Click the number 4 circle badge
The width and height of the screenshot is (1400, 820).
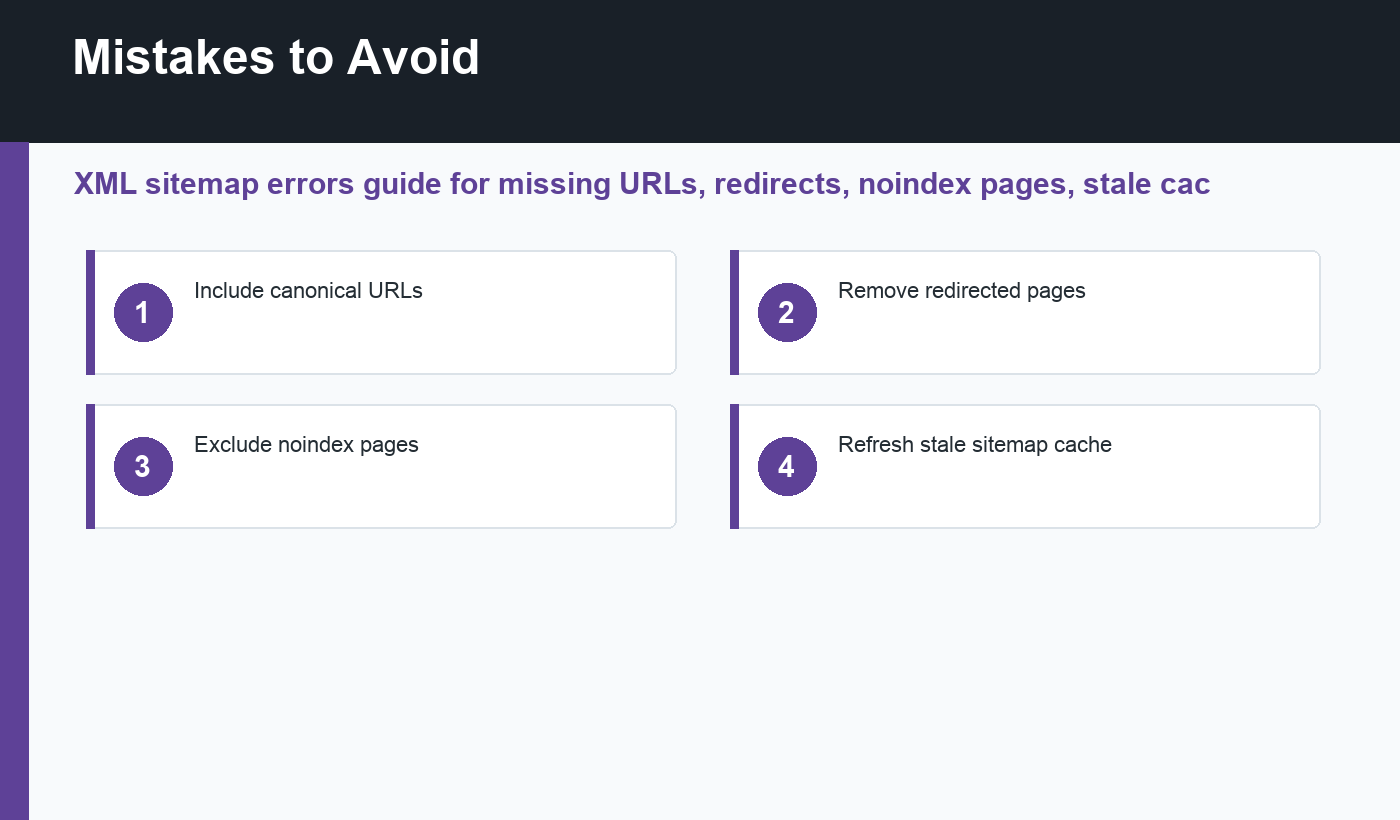pos(787,466)
